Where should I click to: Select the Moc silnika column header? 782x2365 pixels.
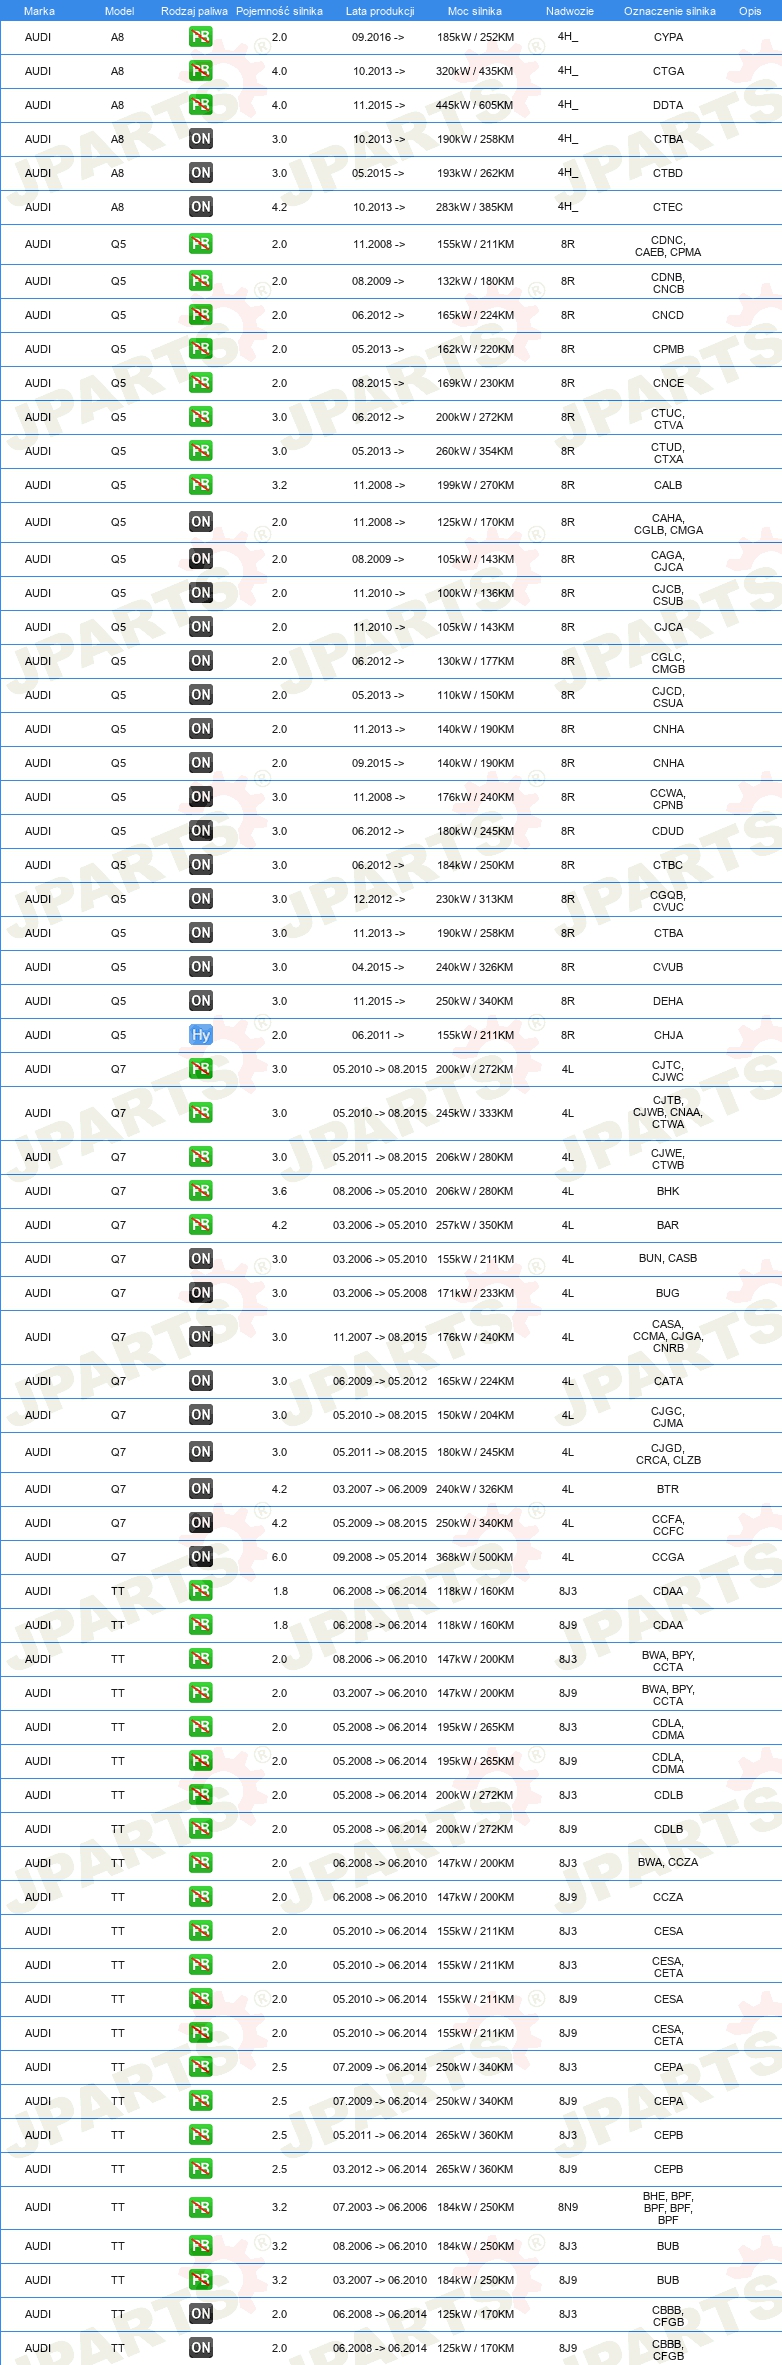coord(475,11)
